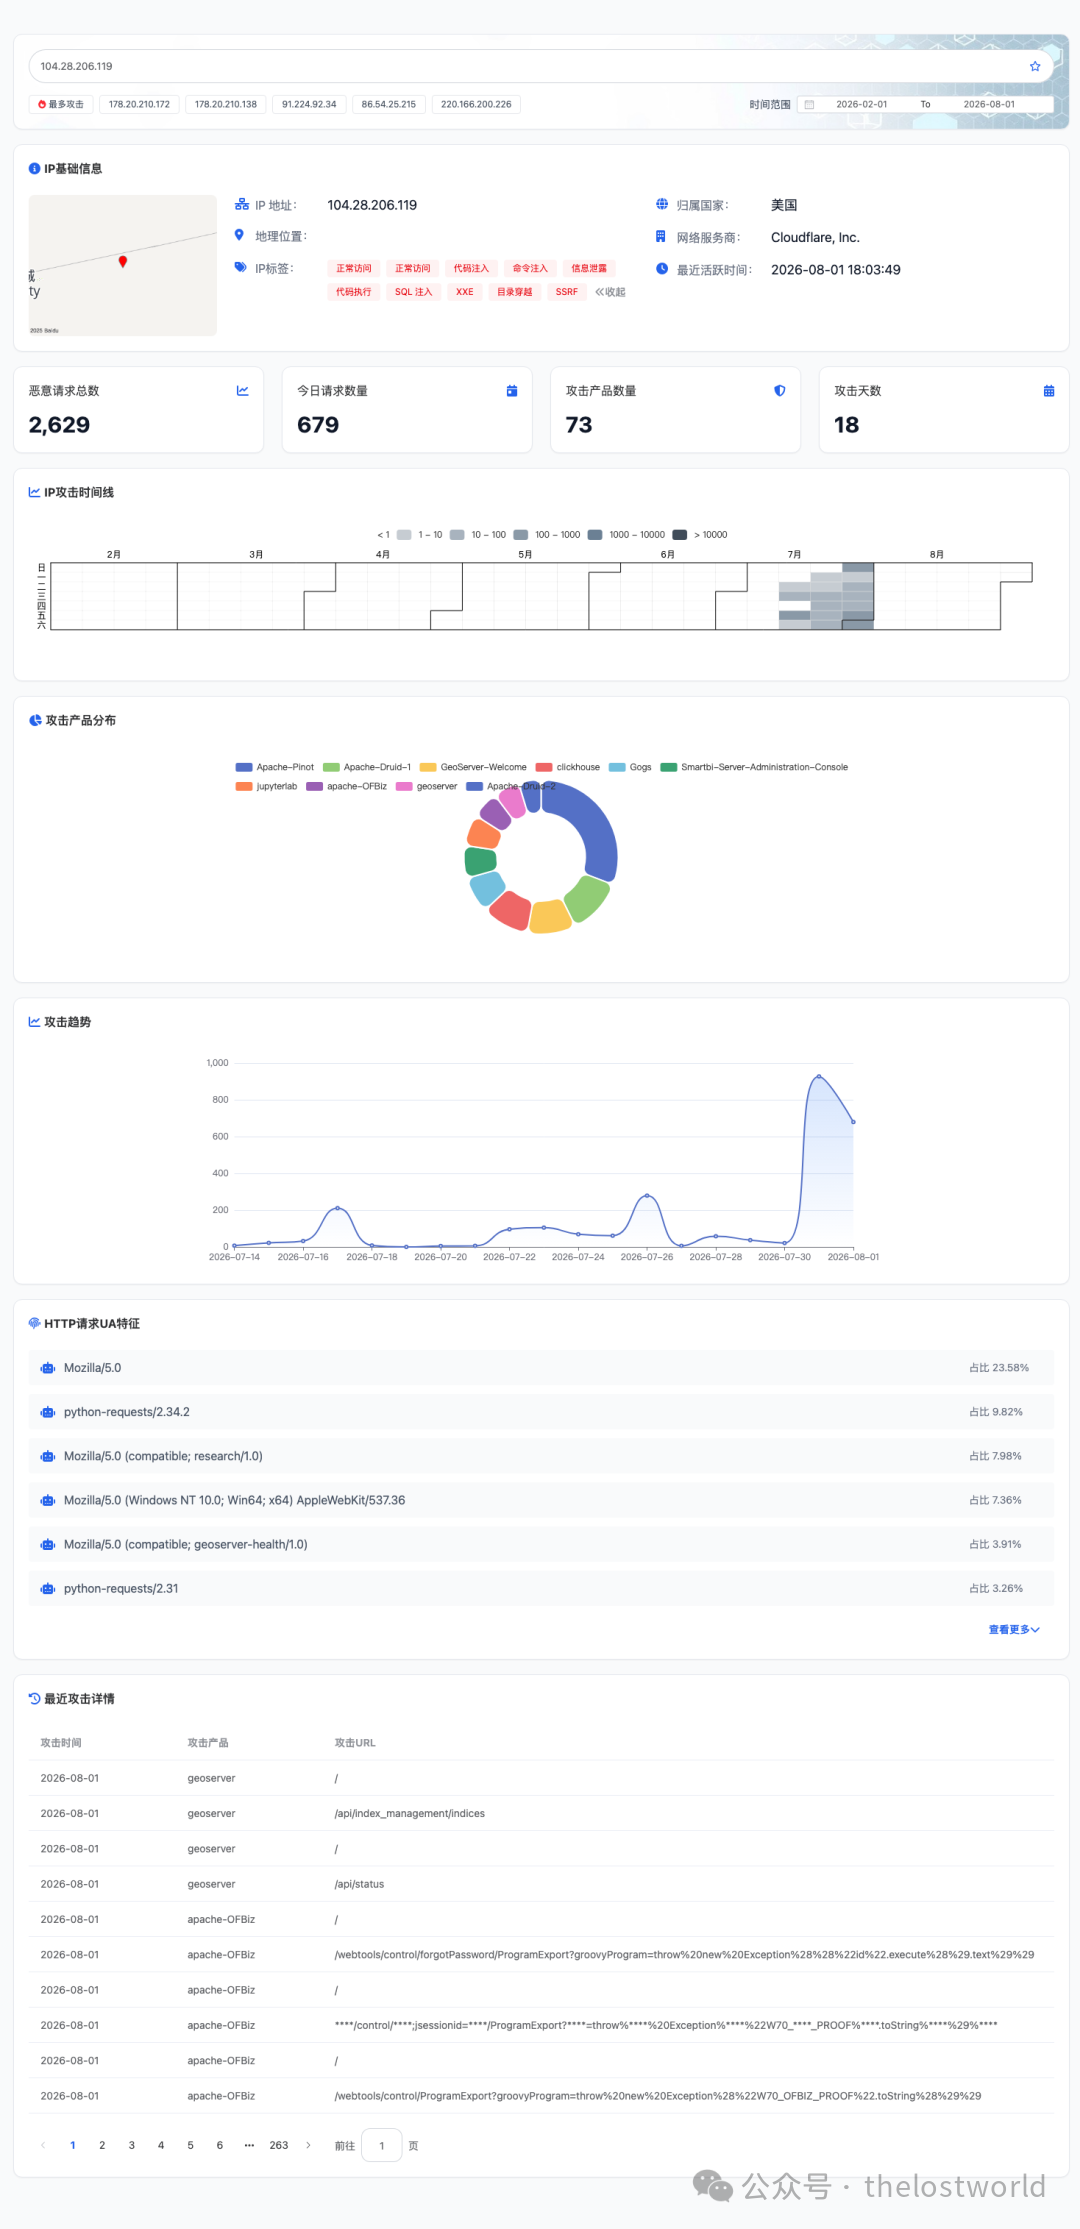
Task: Jump to last page 263
Action: pyautogui.click(x=279, y=2145)
